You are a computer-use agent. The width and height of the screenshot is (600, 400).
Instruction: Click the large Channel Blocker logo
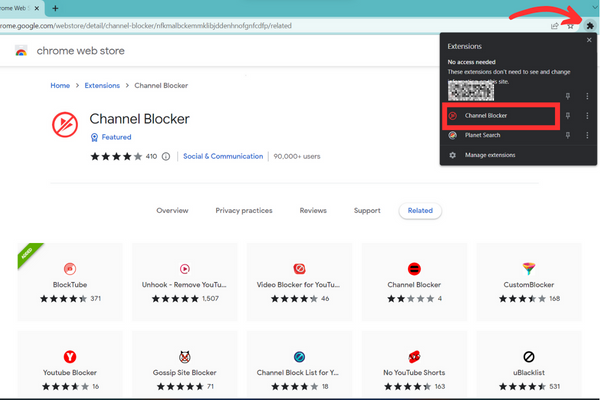pos(65,124)
